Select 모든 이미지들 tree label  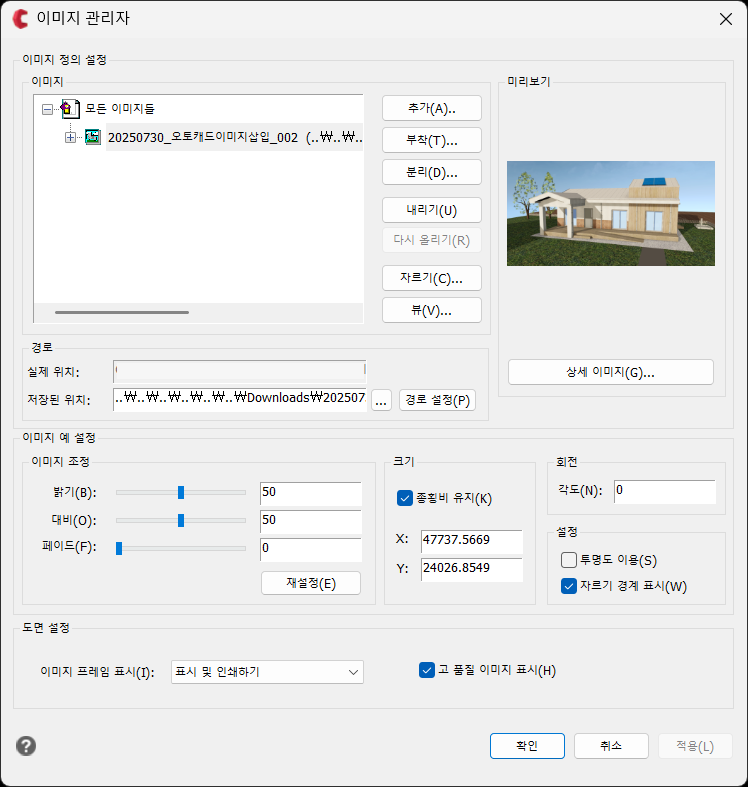tap(119, 108)
